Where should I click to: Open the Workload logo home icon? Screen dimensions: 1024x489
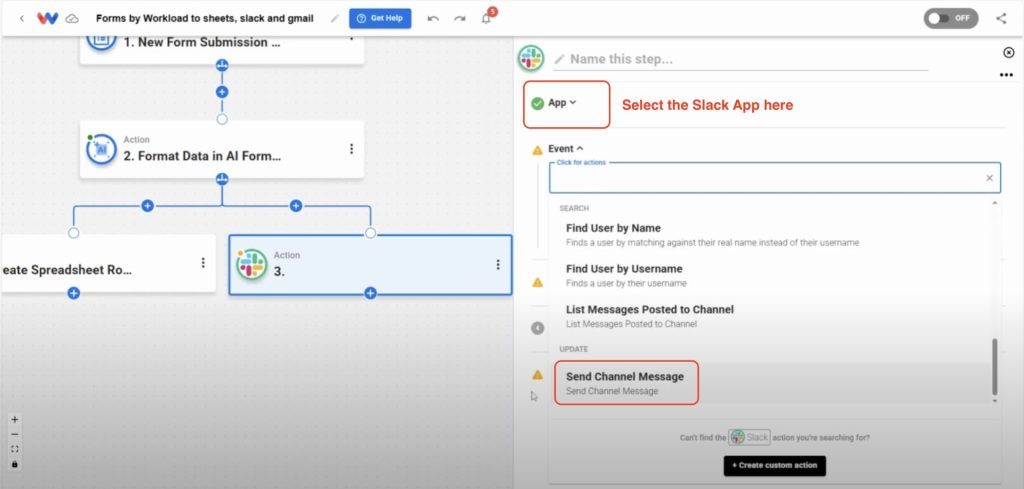pyautogui.click(x=48, y=18)
